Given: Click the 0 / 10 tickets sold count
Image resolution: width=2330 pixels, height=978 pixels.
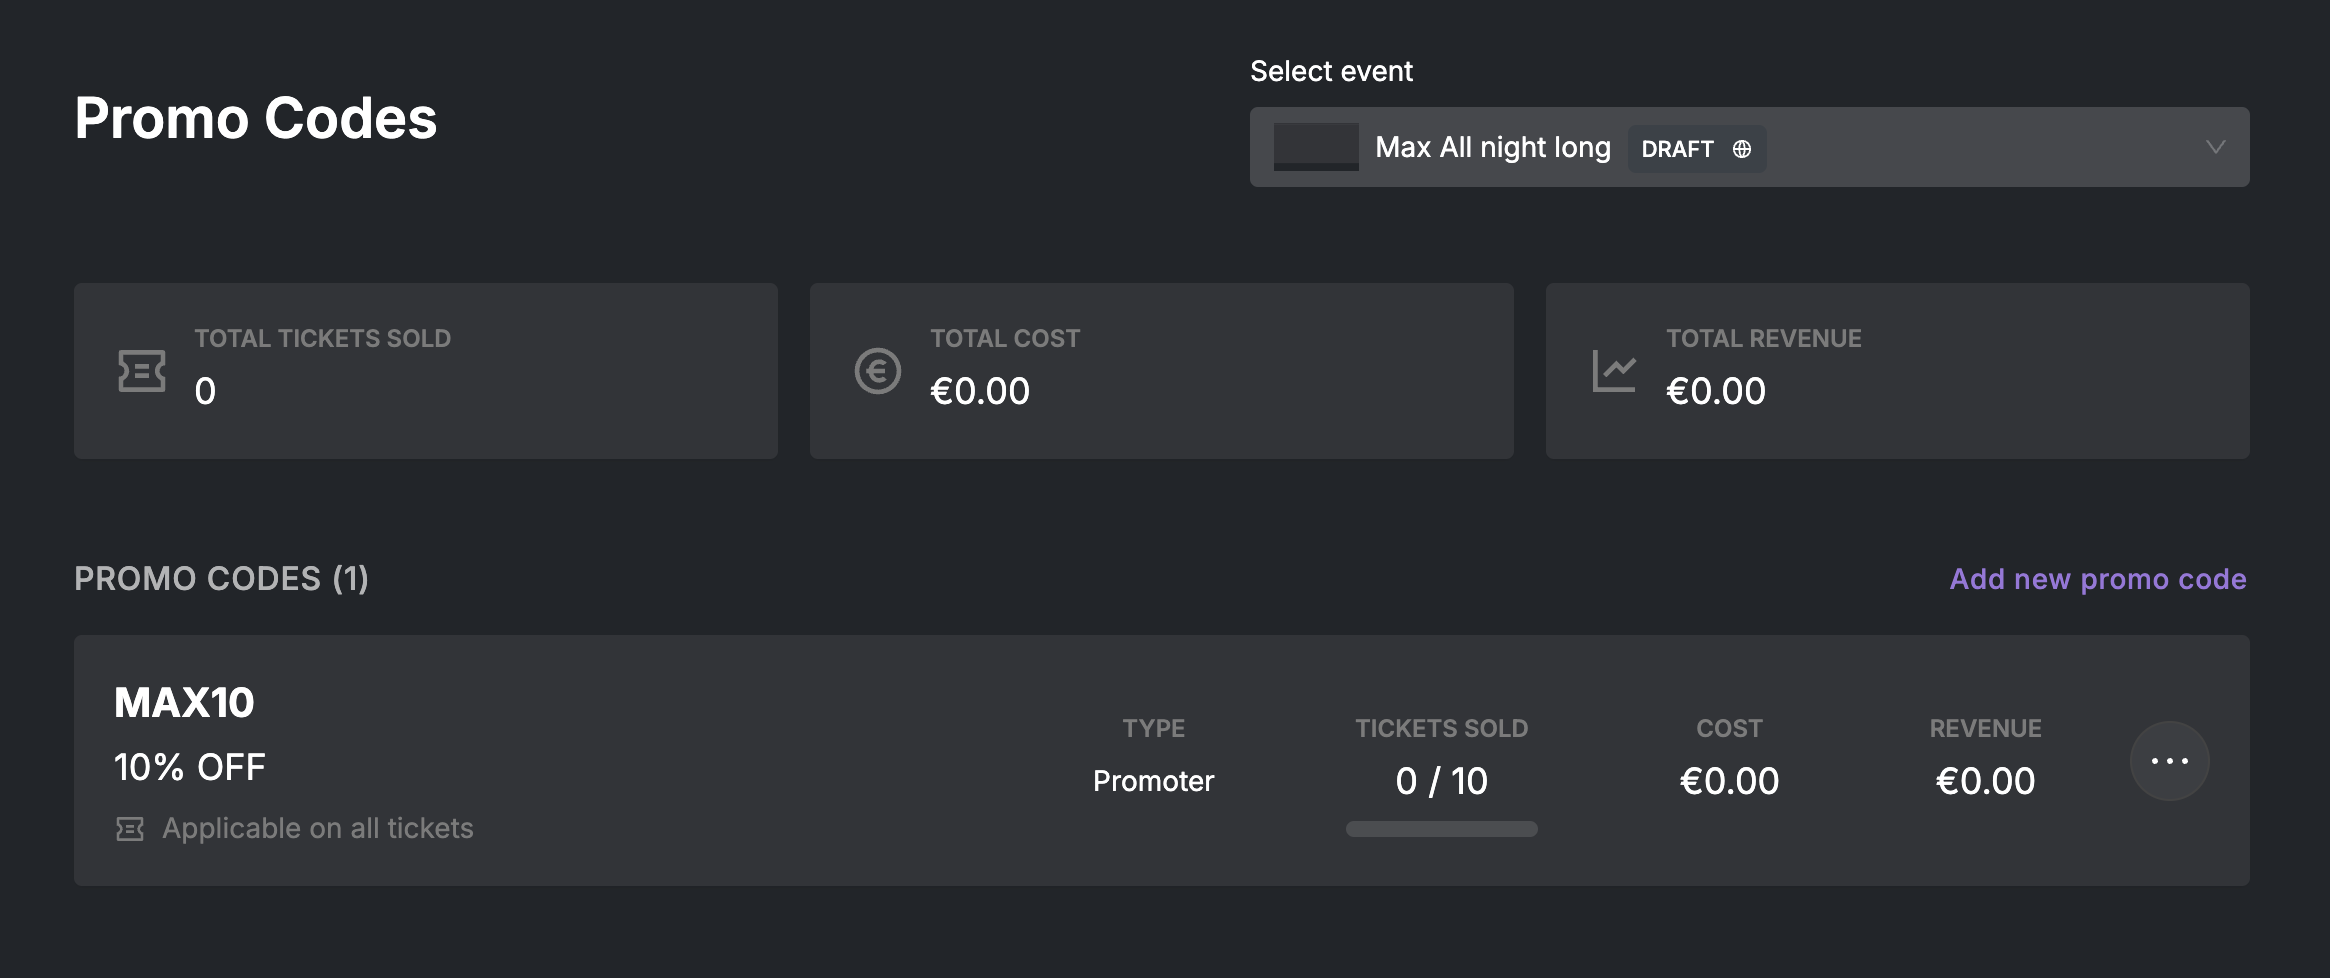Looking at the screenshot, I should (1441, 781).
